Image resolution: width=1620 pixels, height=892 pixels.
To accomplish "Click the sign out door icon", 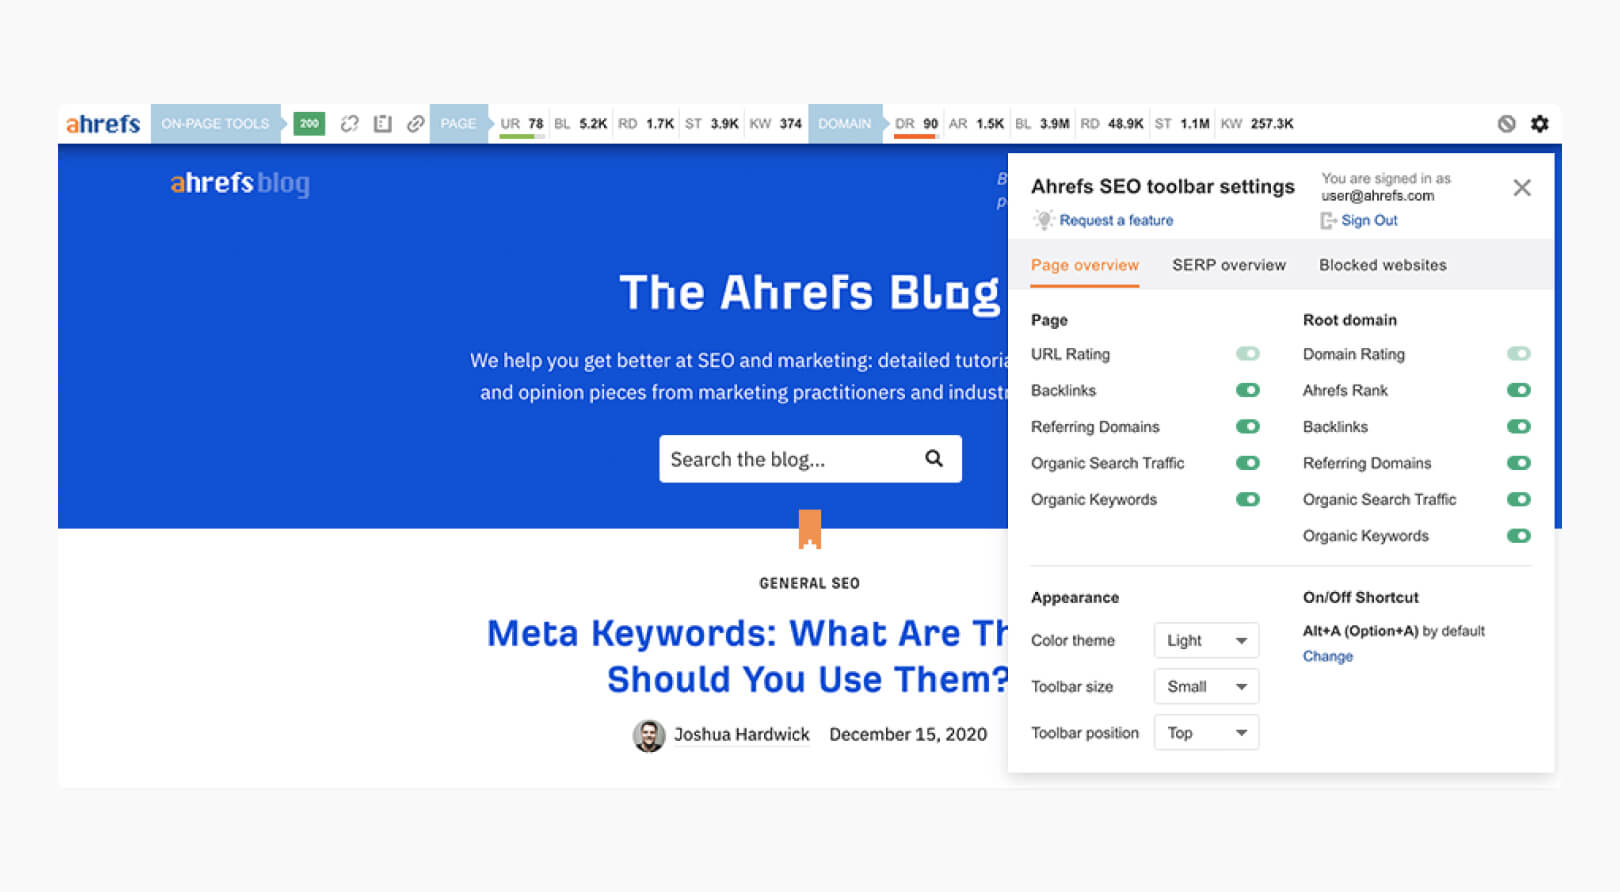I will [1328, 220].
